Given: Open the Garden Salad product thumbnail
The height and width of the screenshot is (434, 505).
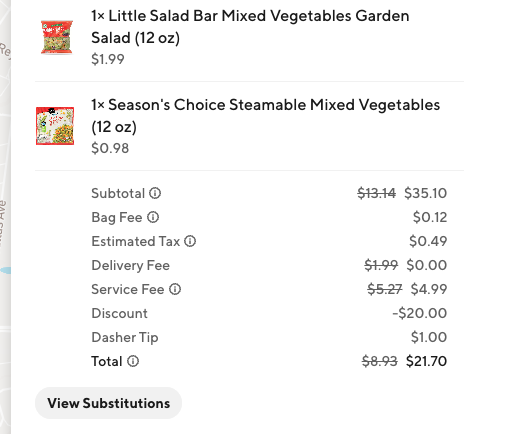Looking at the screenshot, I should click(57, 37).
